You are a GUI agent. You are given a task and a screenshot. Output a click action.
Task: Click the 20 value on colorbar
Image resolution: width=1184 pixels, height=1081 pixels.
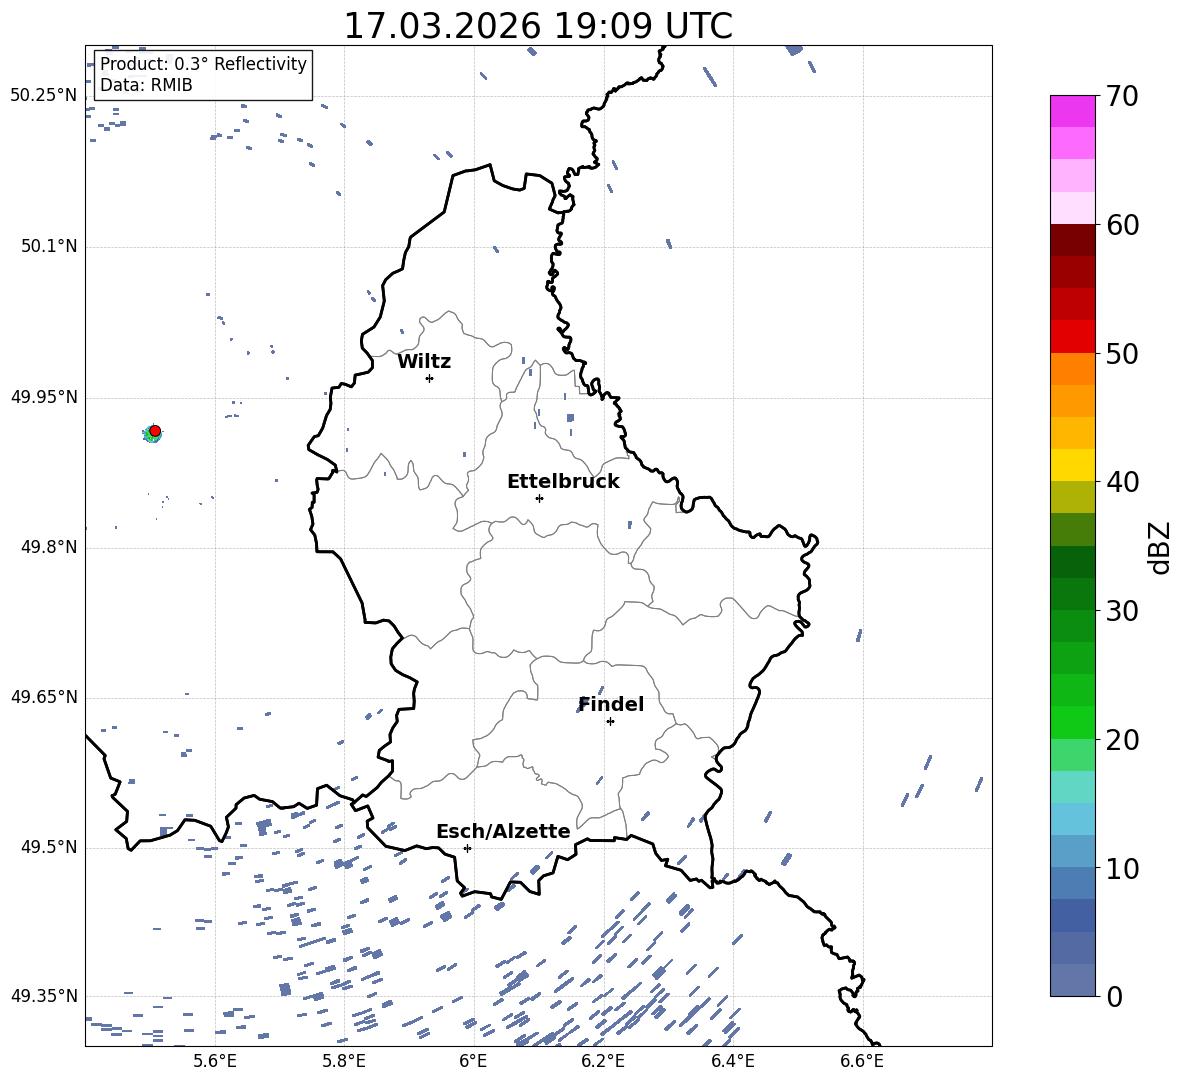[x=1122, y=740]
